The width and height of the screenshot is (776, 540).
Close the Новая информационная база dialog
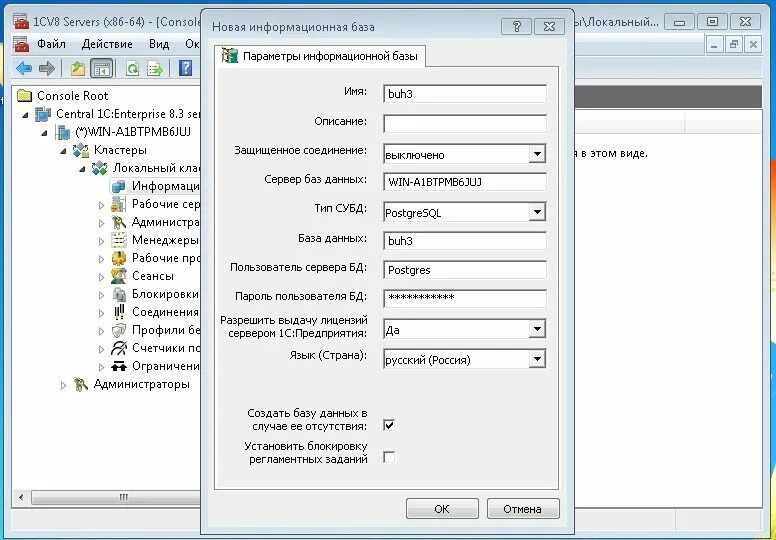[x=549, y=26]
